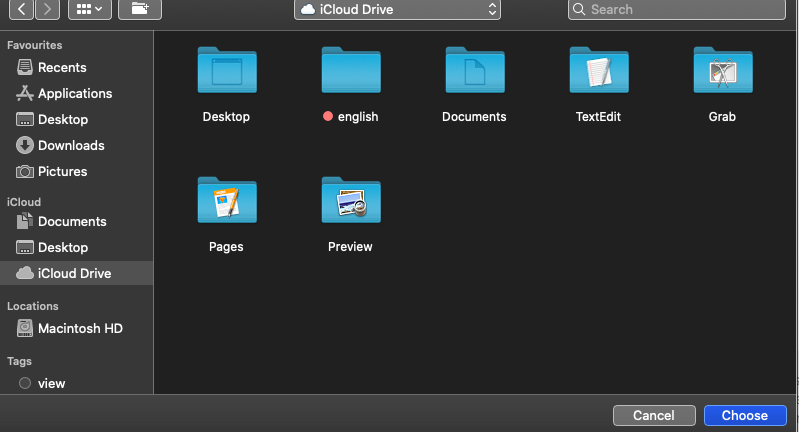Click into the Search field
The height and width of the screenshot is (432, 799).
click(677, 9)
